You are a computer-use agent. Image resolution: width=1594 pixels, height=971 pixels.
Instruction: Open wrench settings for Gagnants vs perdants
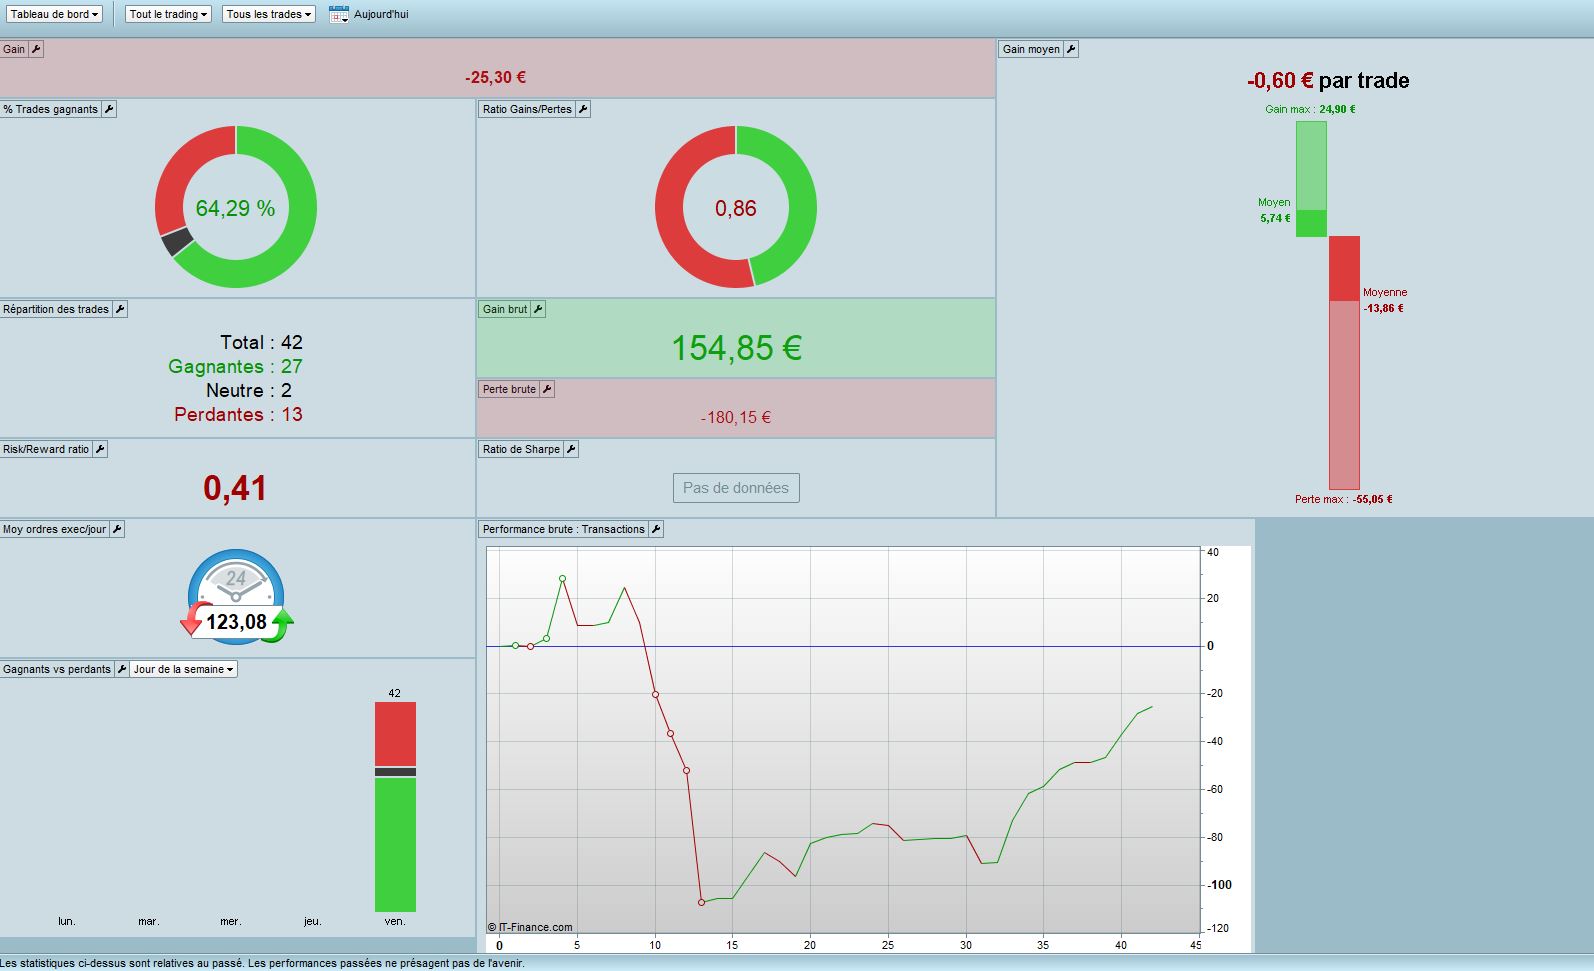click(122, 669)
